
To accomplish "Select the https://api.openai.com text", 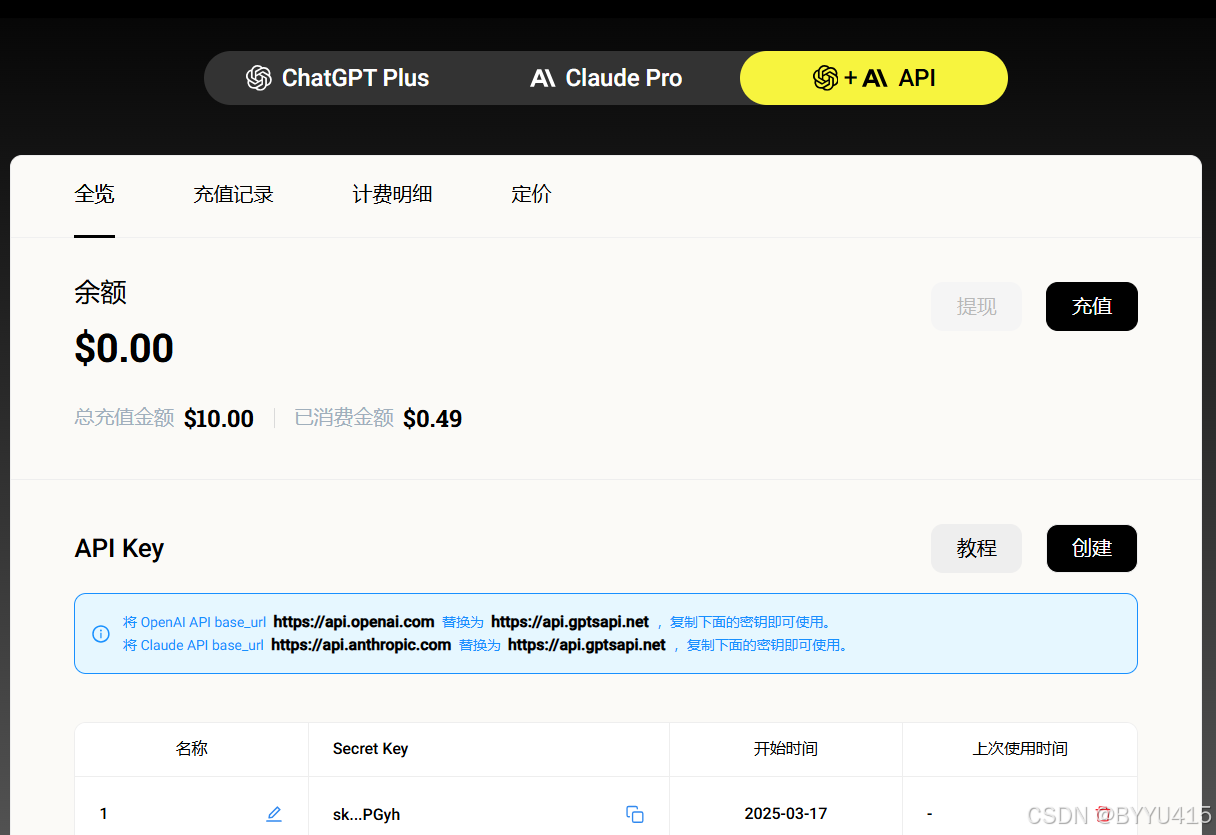I will click(354, 621).
